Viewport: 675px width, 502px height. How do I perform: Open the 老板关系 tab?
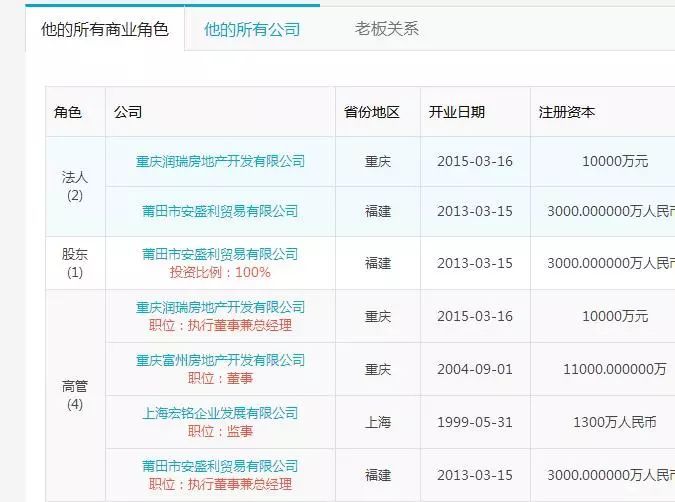[x=387, y=29]
